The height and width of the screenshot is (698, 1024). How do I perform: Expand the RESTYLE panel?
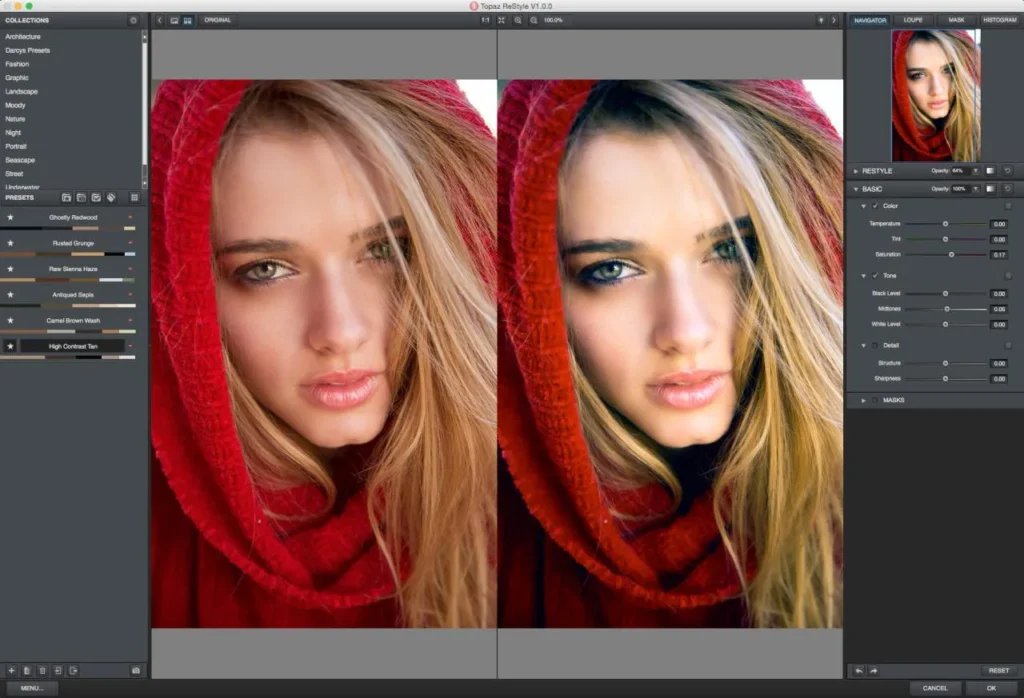coord(854,170)
